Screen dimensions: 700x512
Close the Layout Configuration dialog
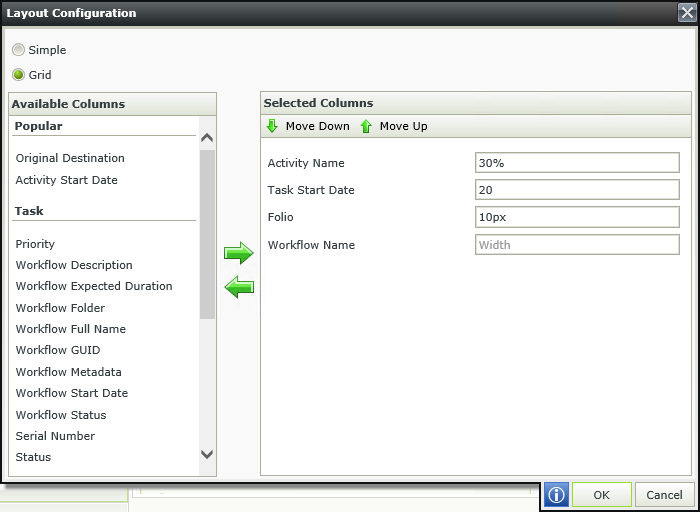pos(687,13)
